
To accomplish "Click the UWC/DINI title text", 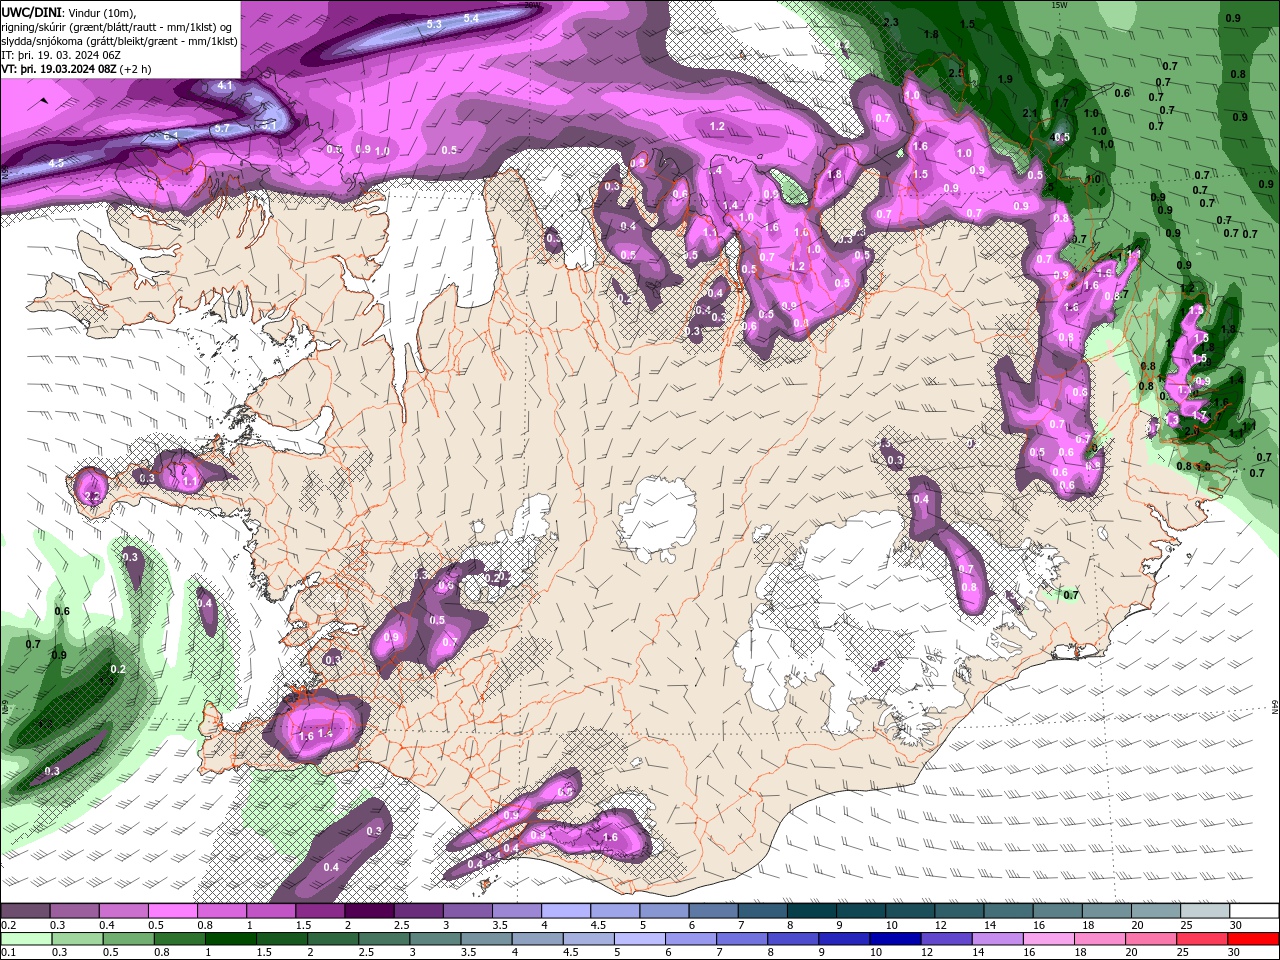I will [32, 12].
